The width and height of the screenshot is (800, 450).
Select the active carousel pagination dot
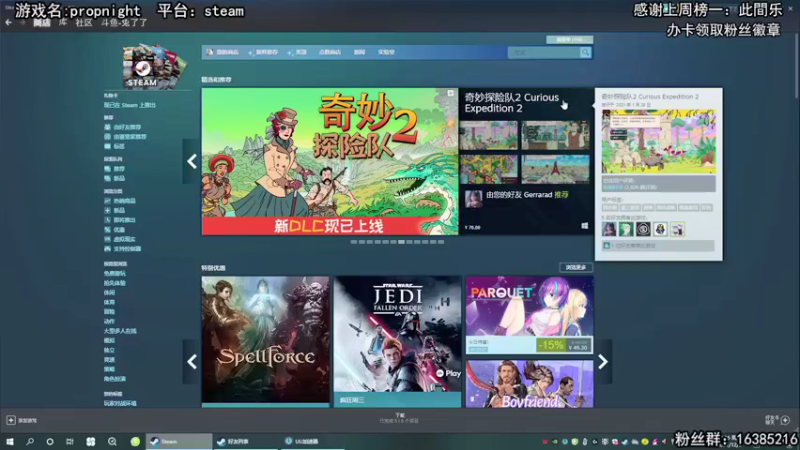point(402,242)
